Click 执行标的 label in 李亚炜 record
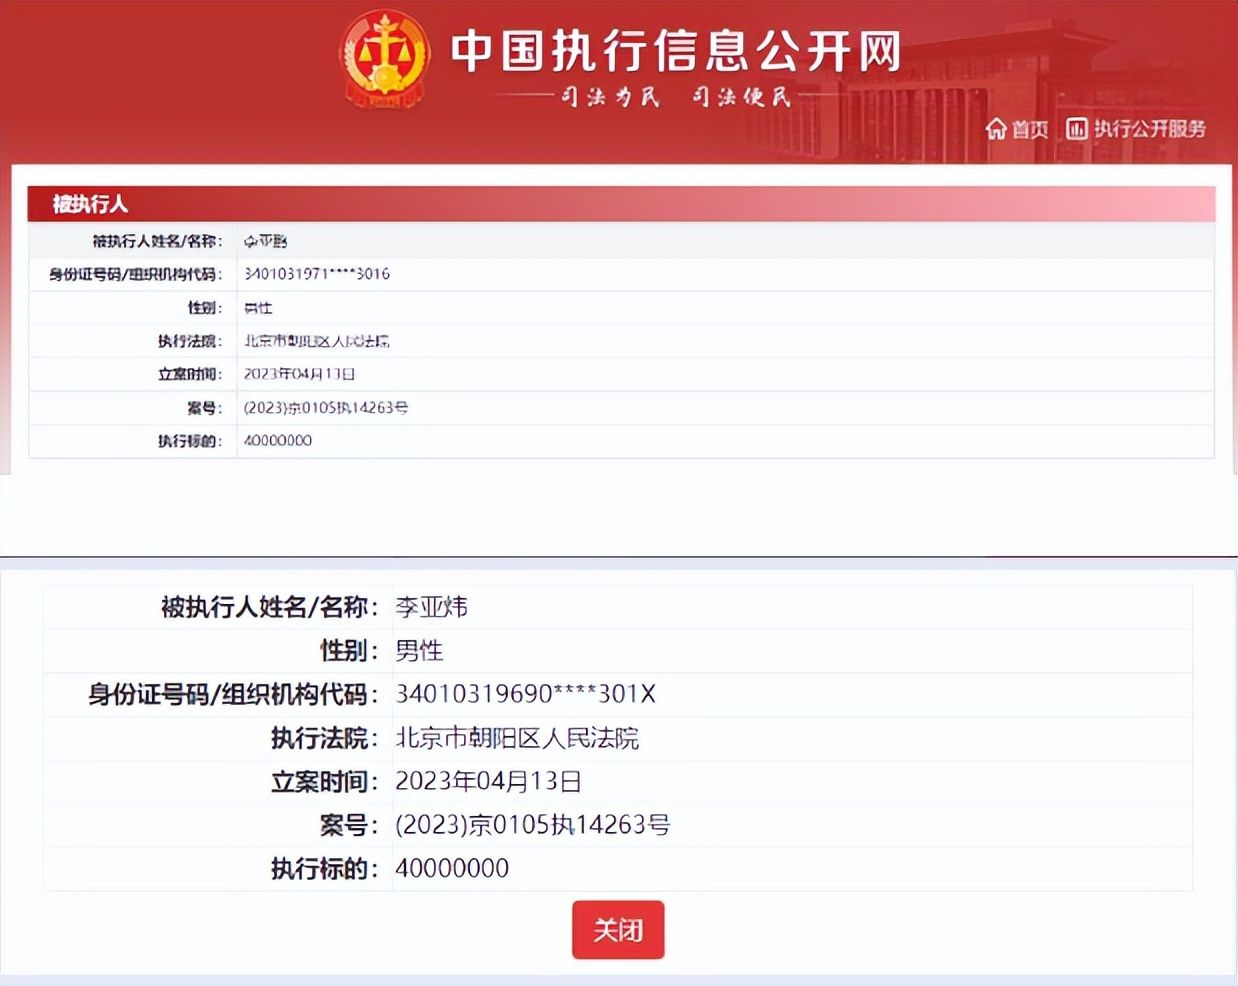 point(325,868)
